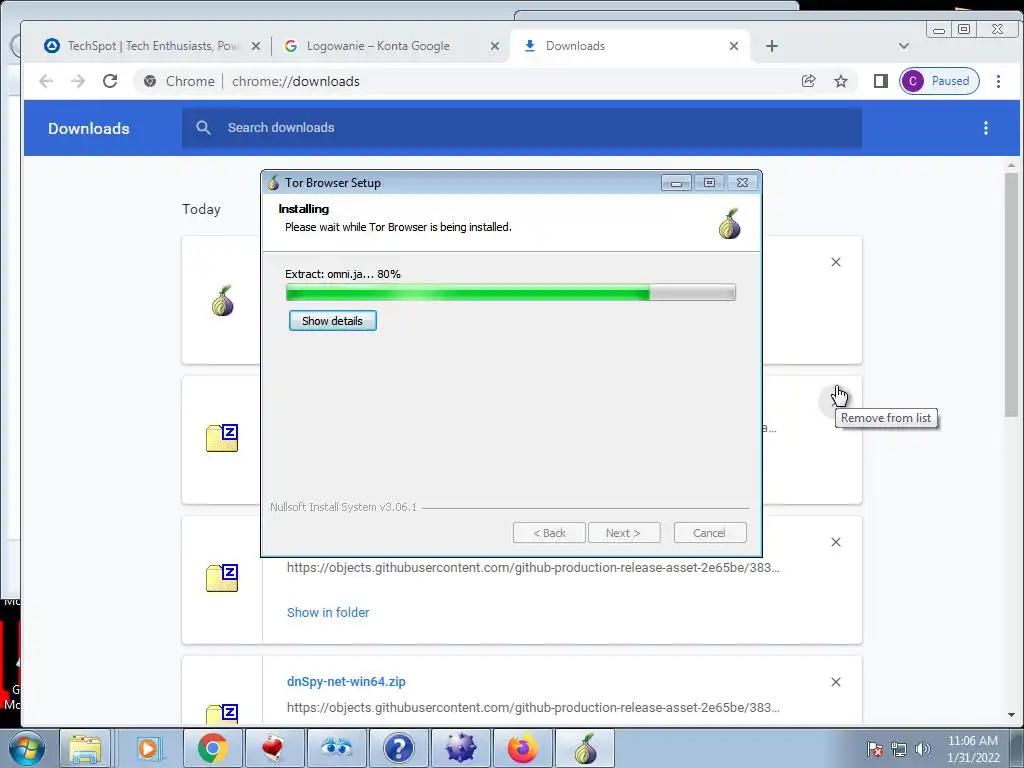Open Firefox from the taskbar

point(522,748)
